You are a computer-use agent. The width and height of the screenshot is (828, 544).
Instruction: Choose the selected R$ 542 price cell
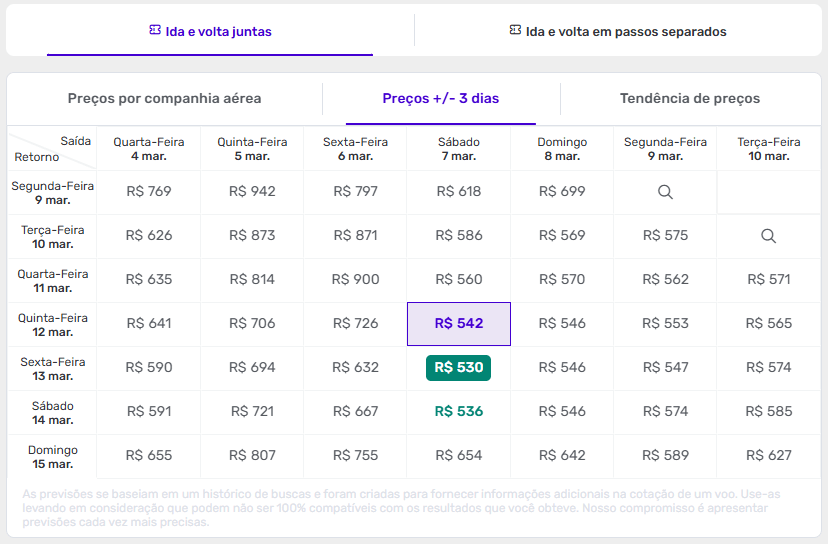[459, 324]
